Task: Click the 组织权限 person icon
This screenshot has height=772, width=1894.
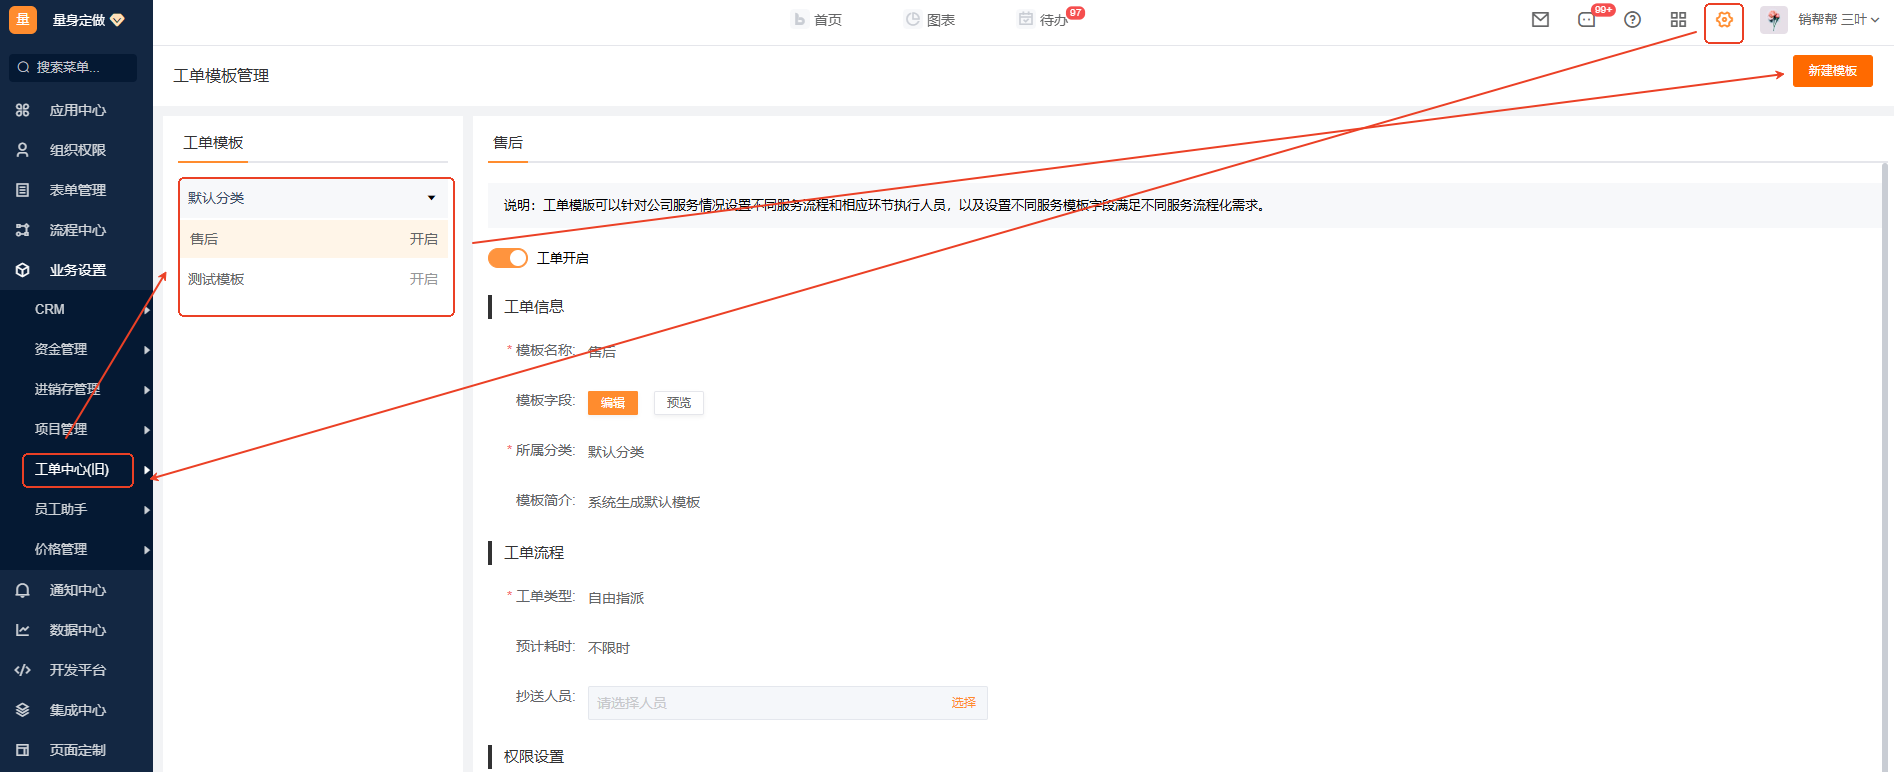Action: (x=22, y=150)
